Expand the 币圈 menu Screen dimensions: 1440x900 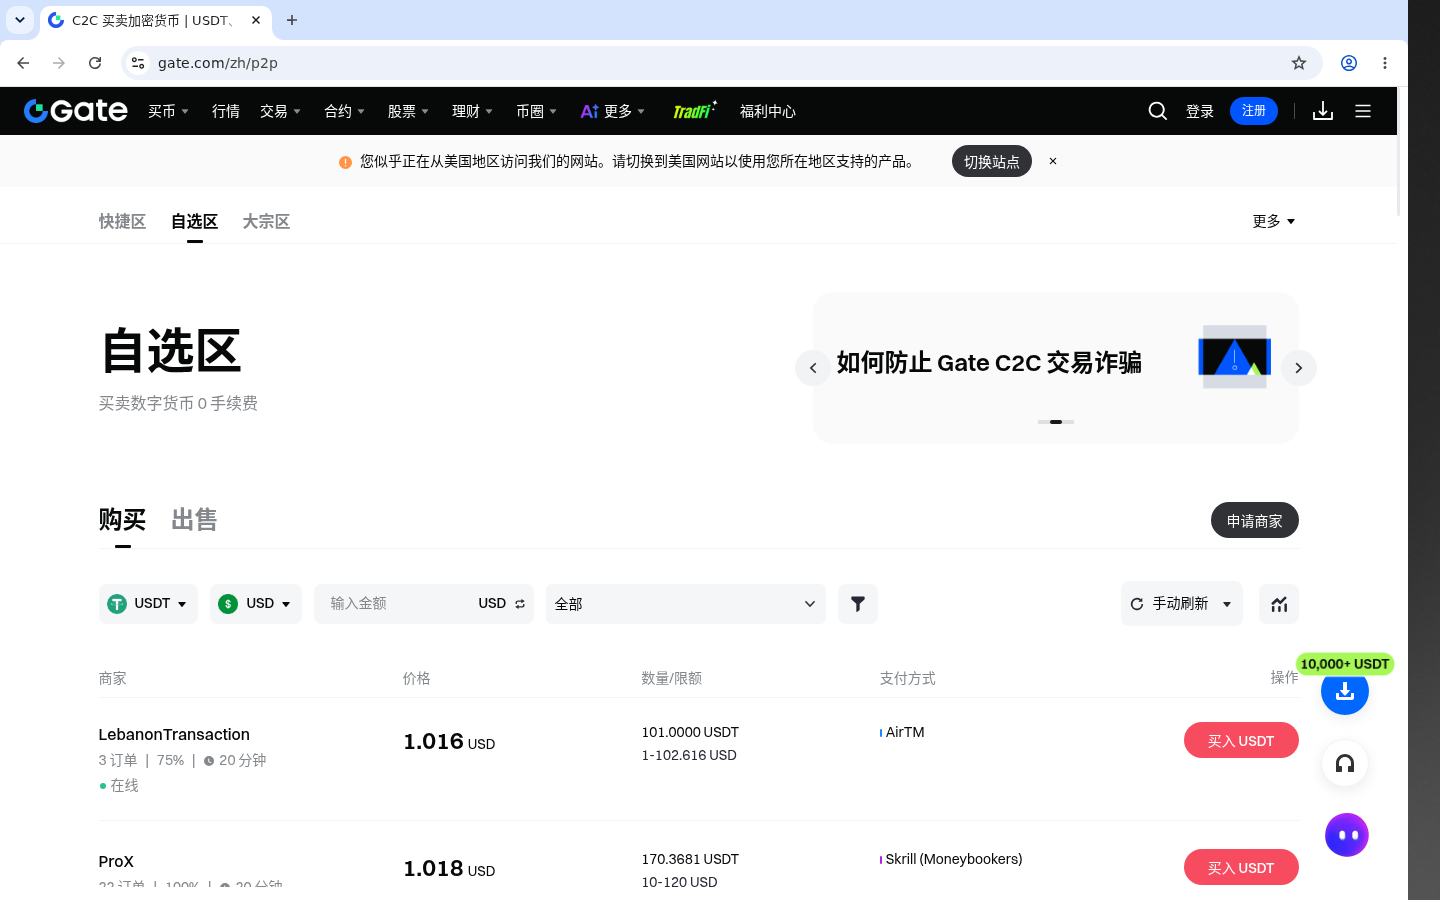click(536, 111)
